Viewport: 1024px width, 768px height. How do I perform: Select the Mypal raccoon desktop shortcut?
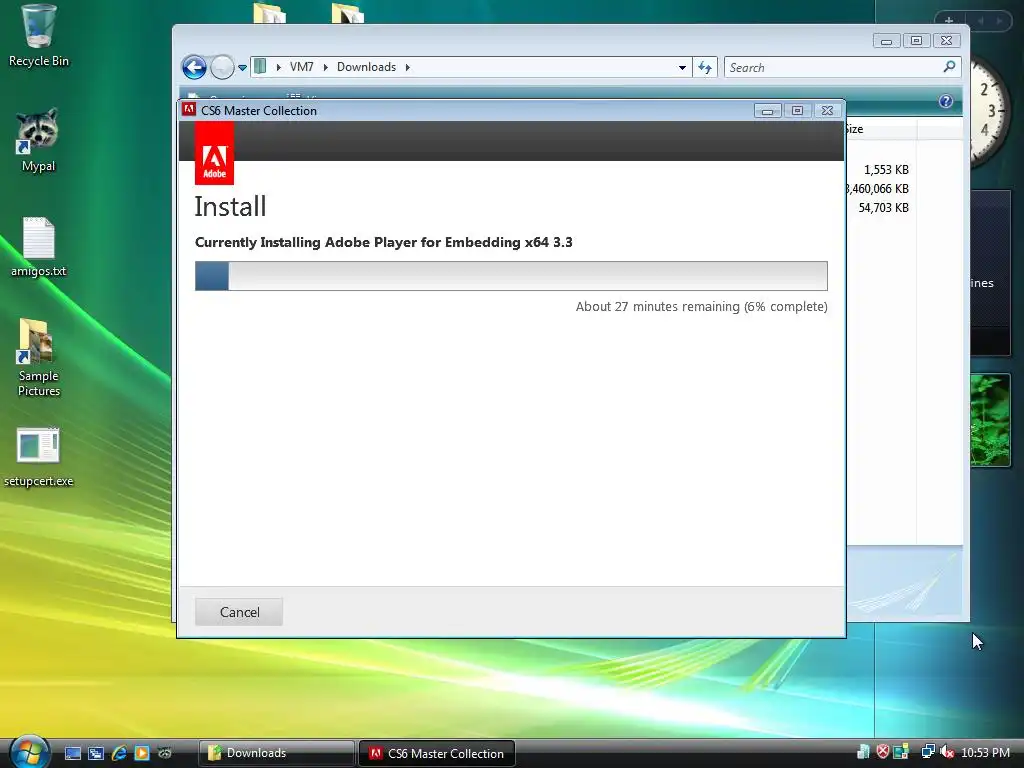pos(38,140)
